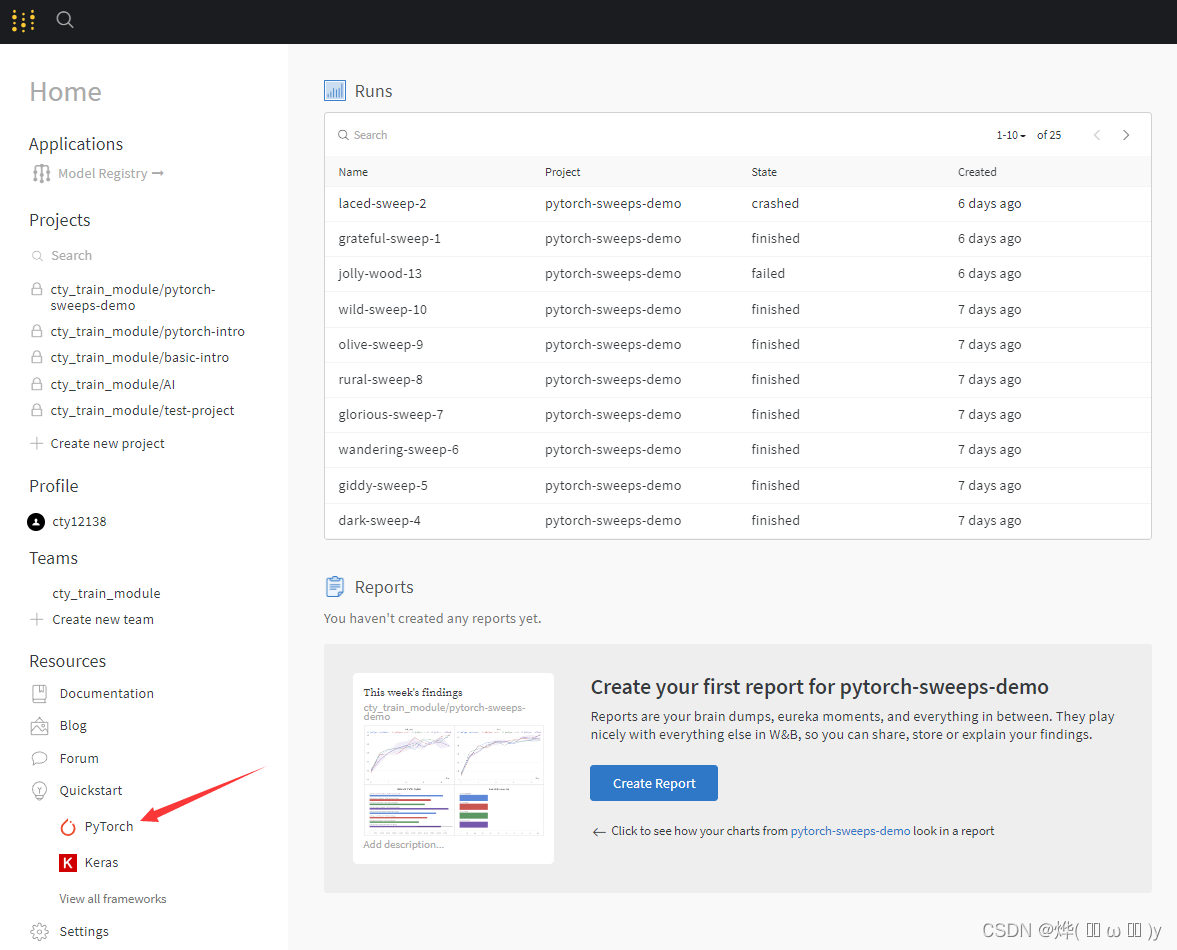Open Settings in sidebar
This screenshot has height=950, width=1177.
coord(84,931)
